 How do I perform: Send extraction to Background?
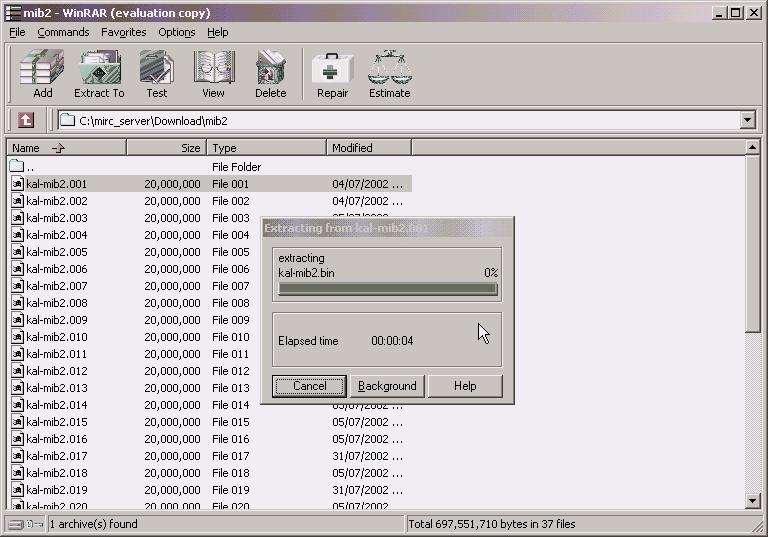point(387,386)
